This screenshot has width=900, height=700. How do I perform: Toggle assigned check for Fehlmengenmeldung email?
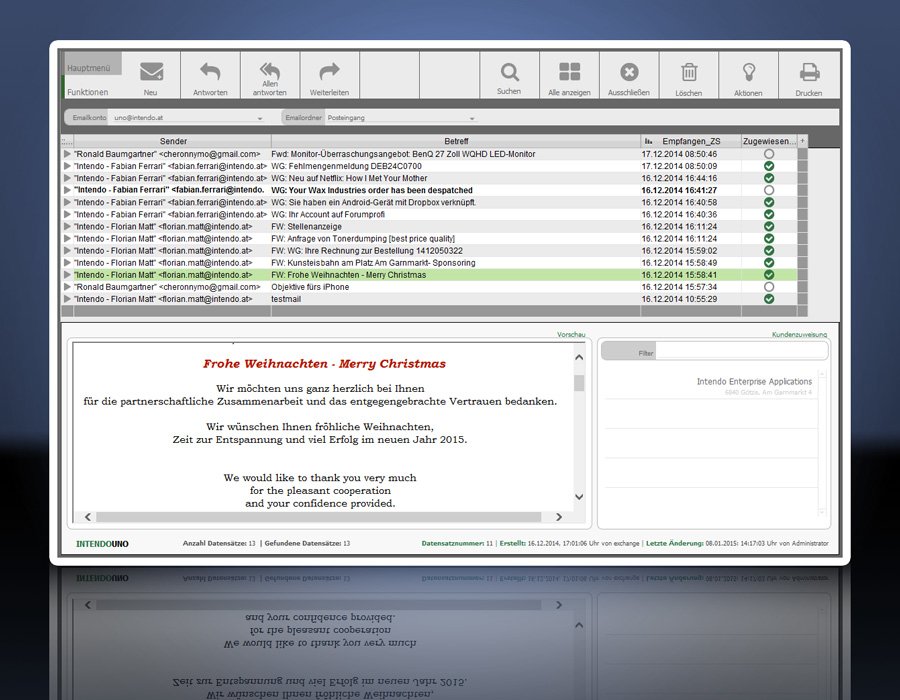(x=769, y=166)
